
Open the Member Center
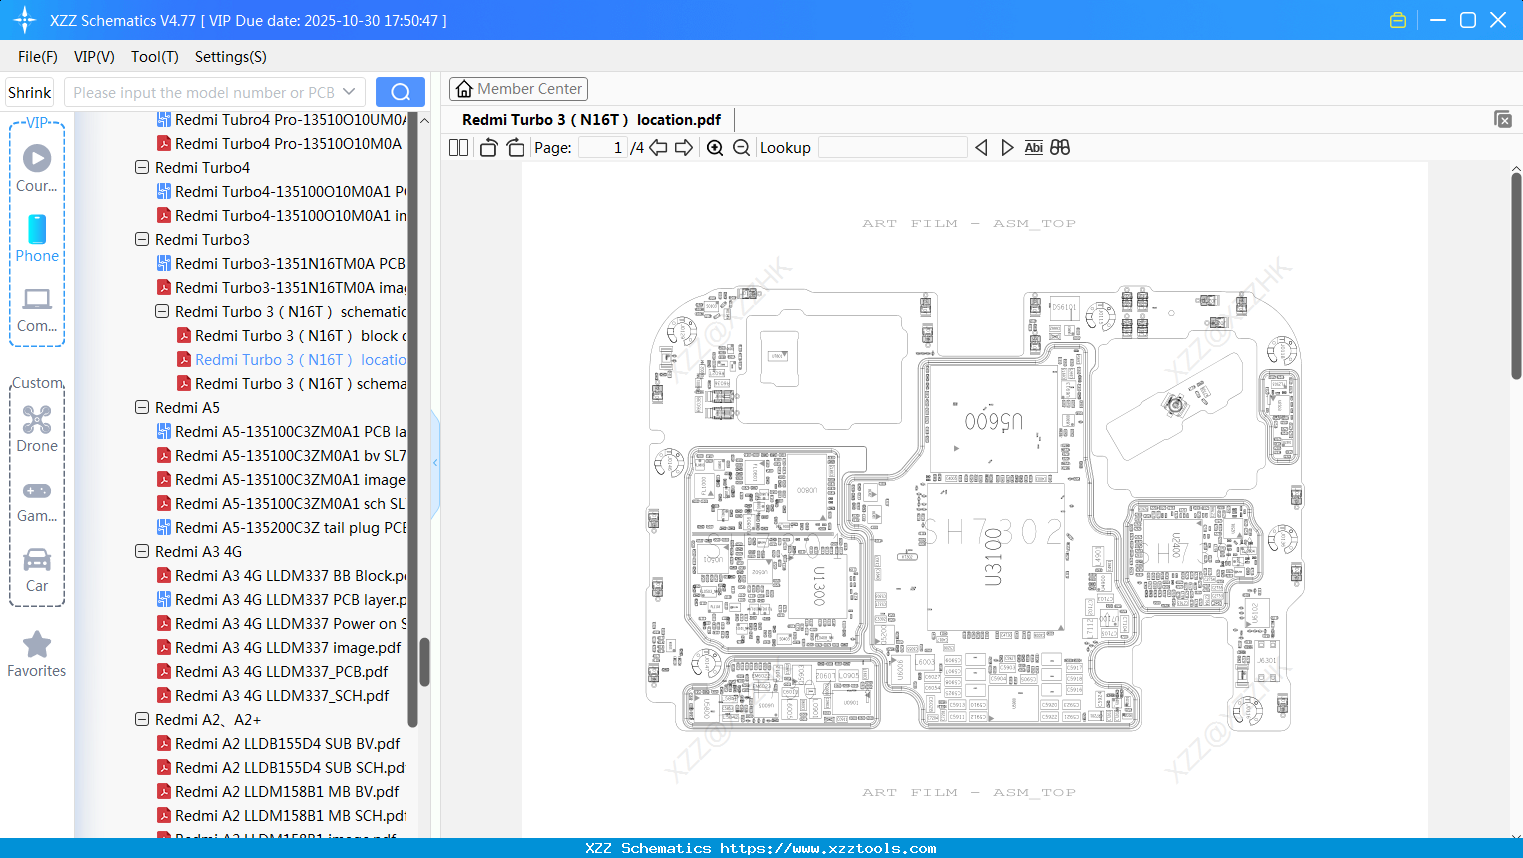coord(518,88)
